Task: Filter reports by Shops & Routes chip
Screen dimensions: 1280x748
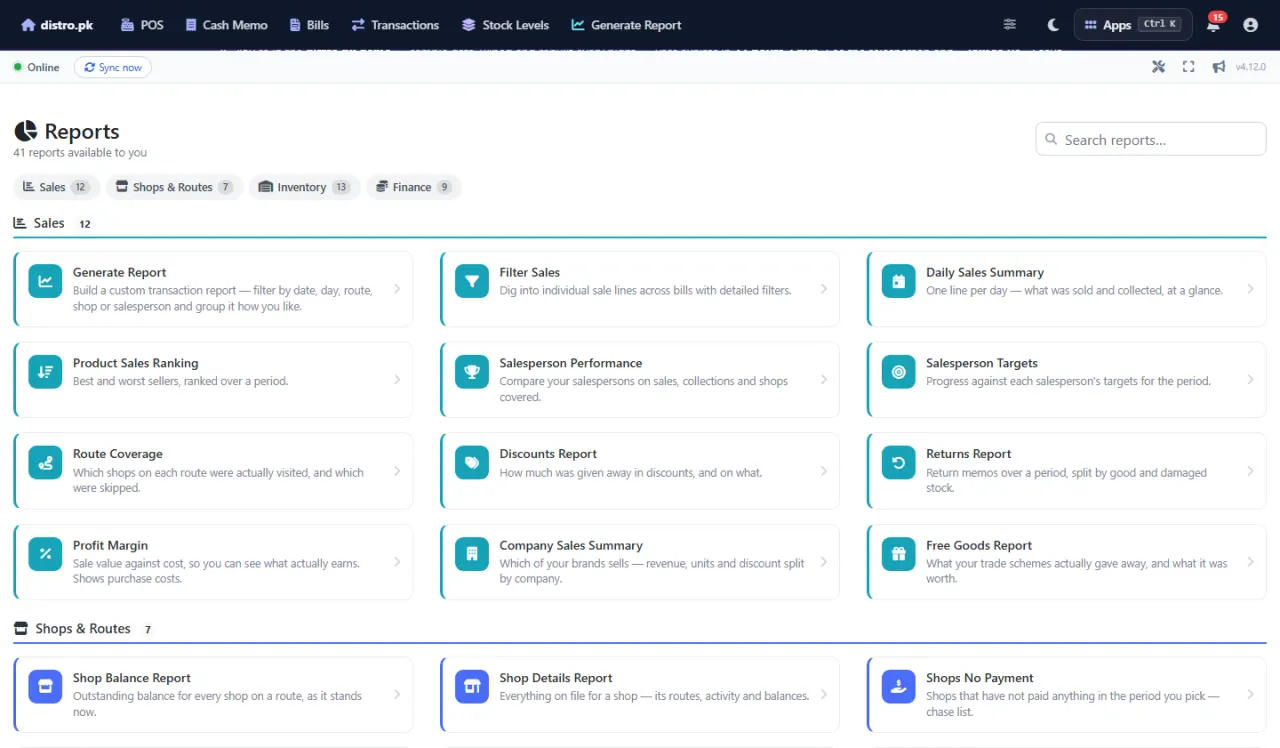Action: tap(174, 187)
